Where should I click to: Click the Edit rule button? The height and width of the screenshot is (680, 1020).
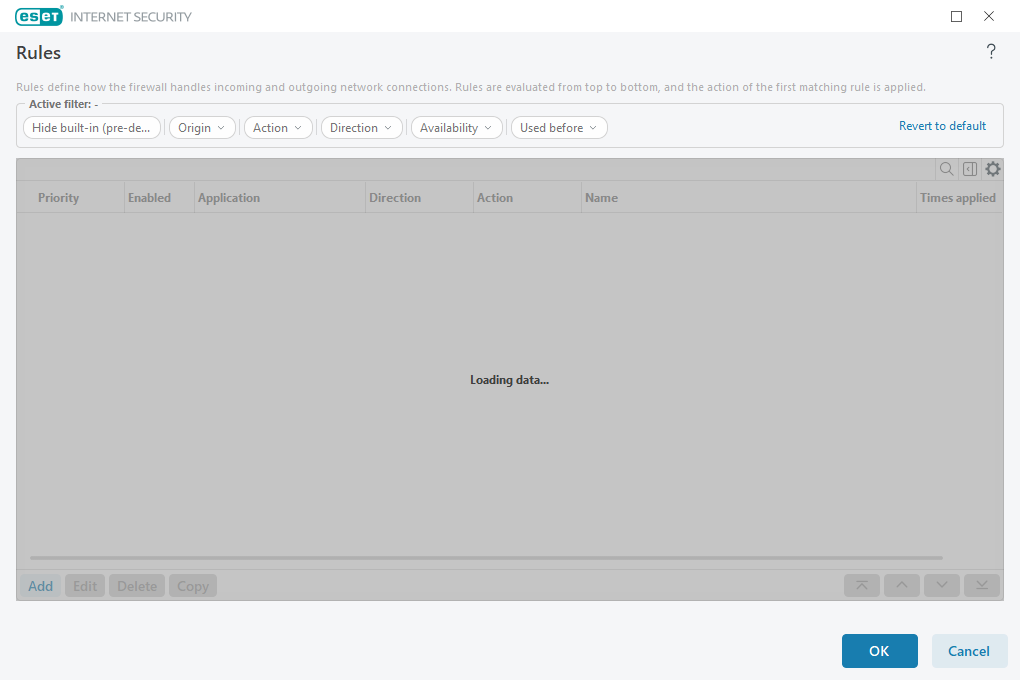[x=85, y=586]
